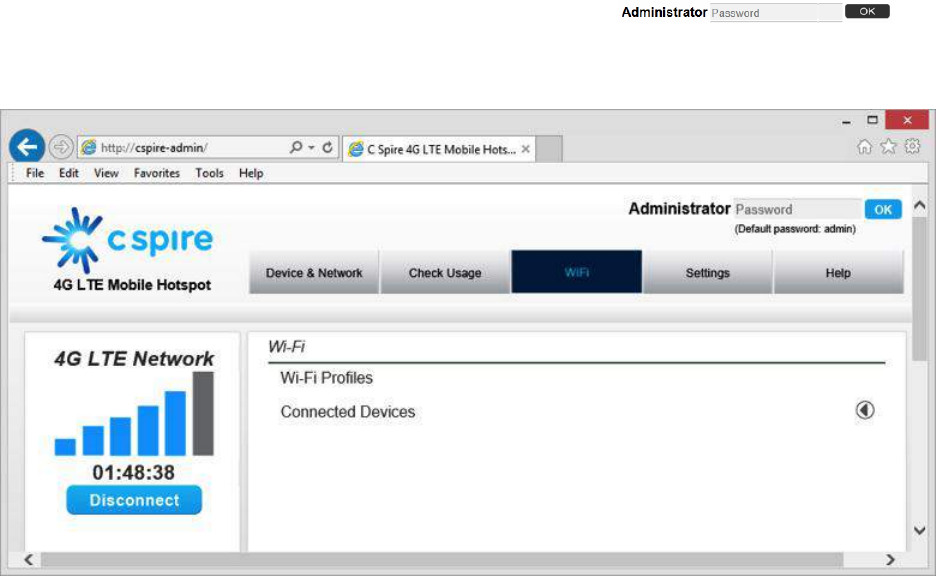The image size is (936, 576).
Task: Open the Help tab on the hotspot page
Action: 838,272
